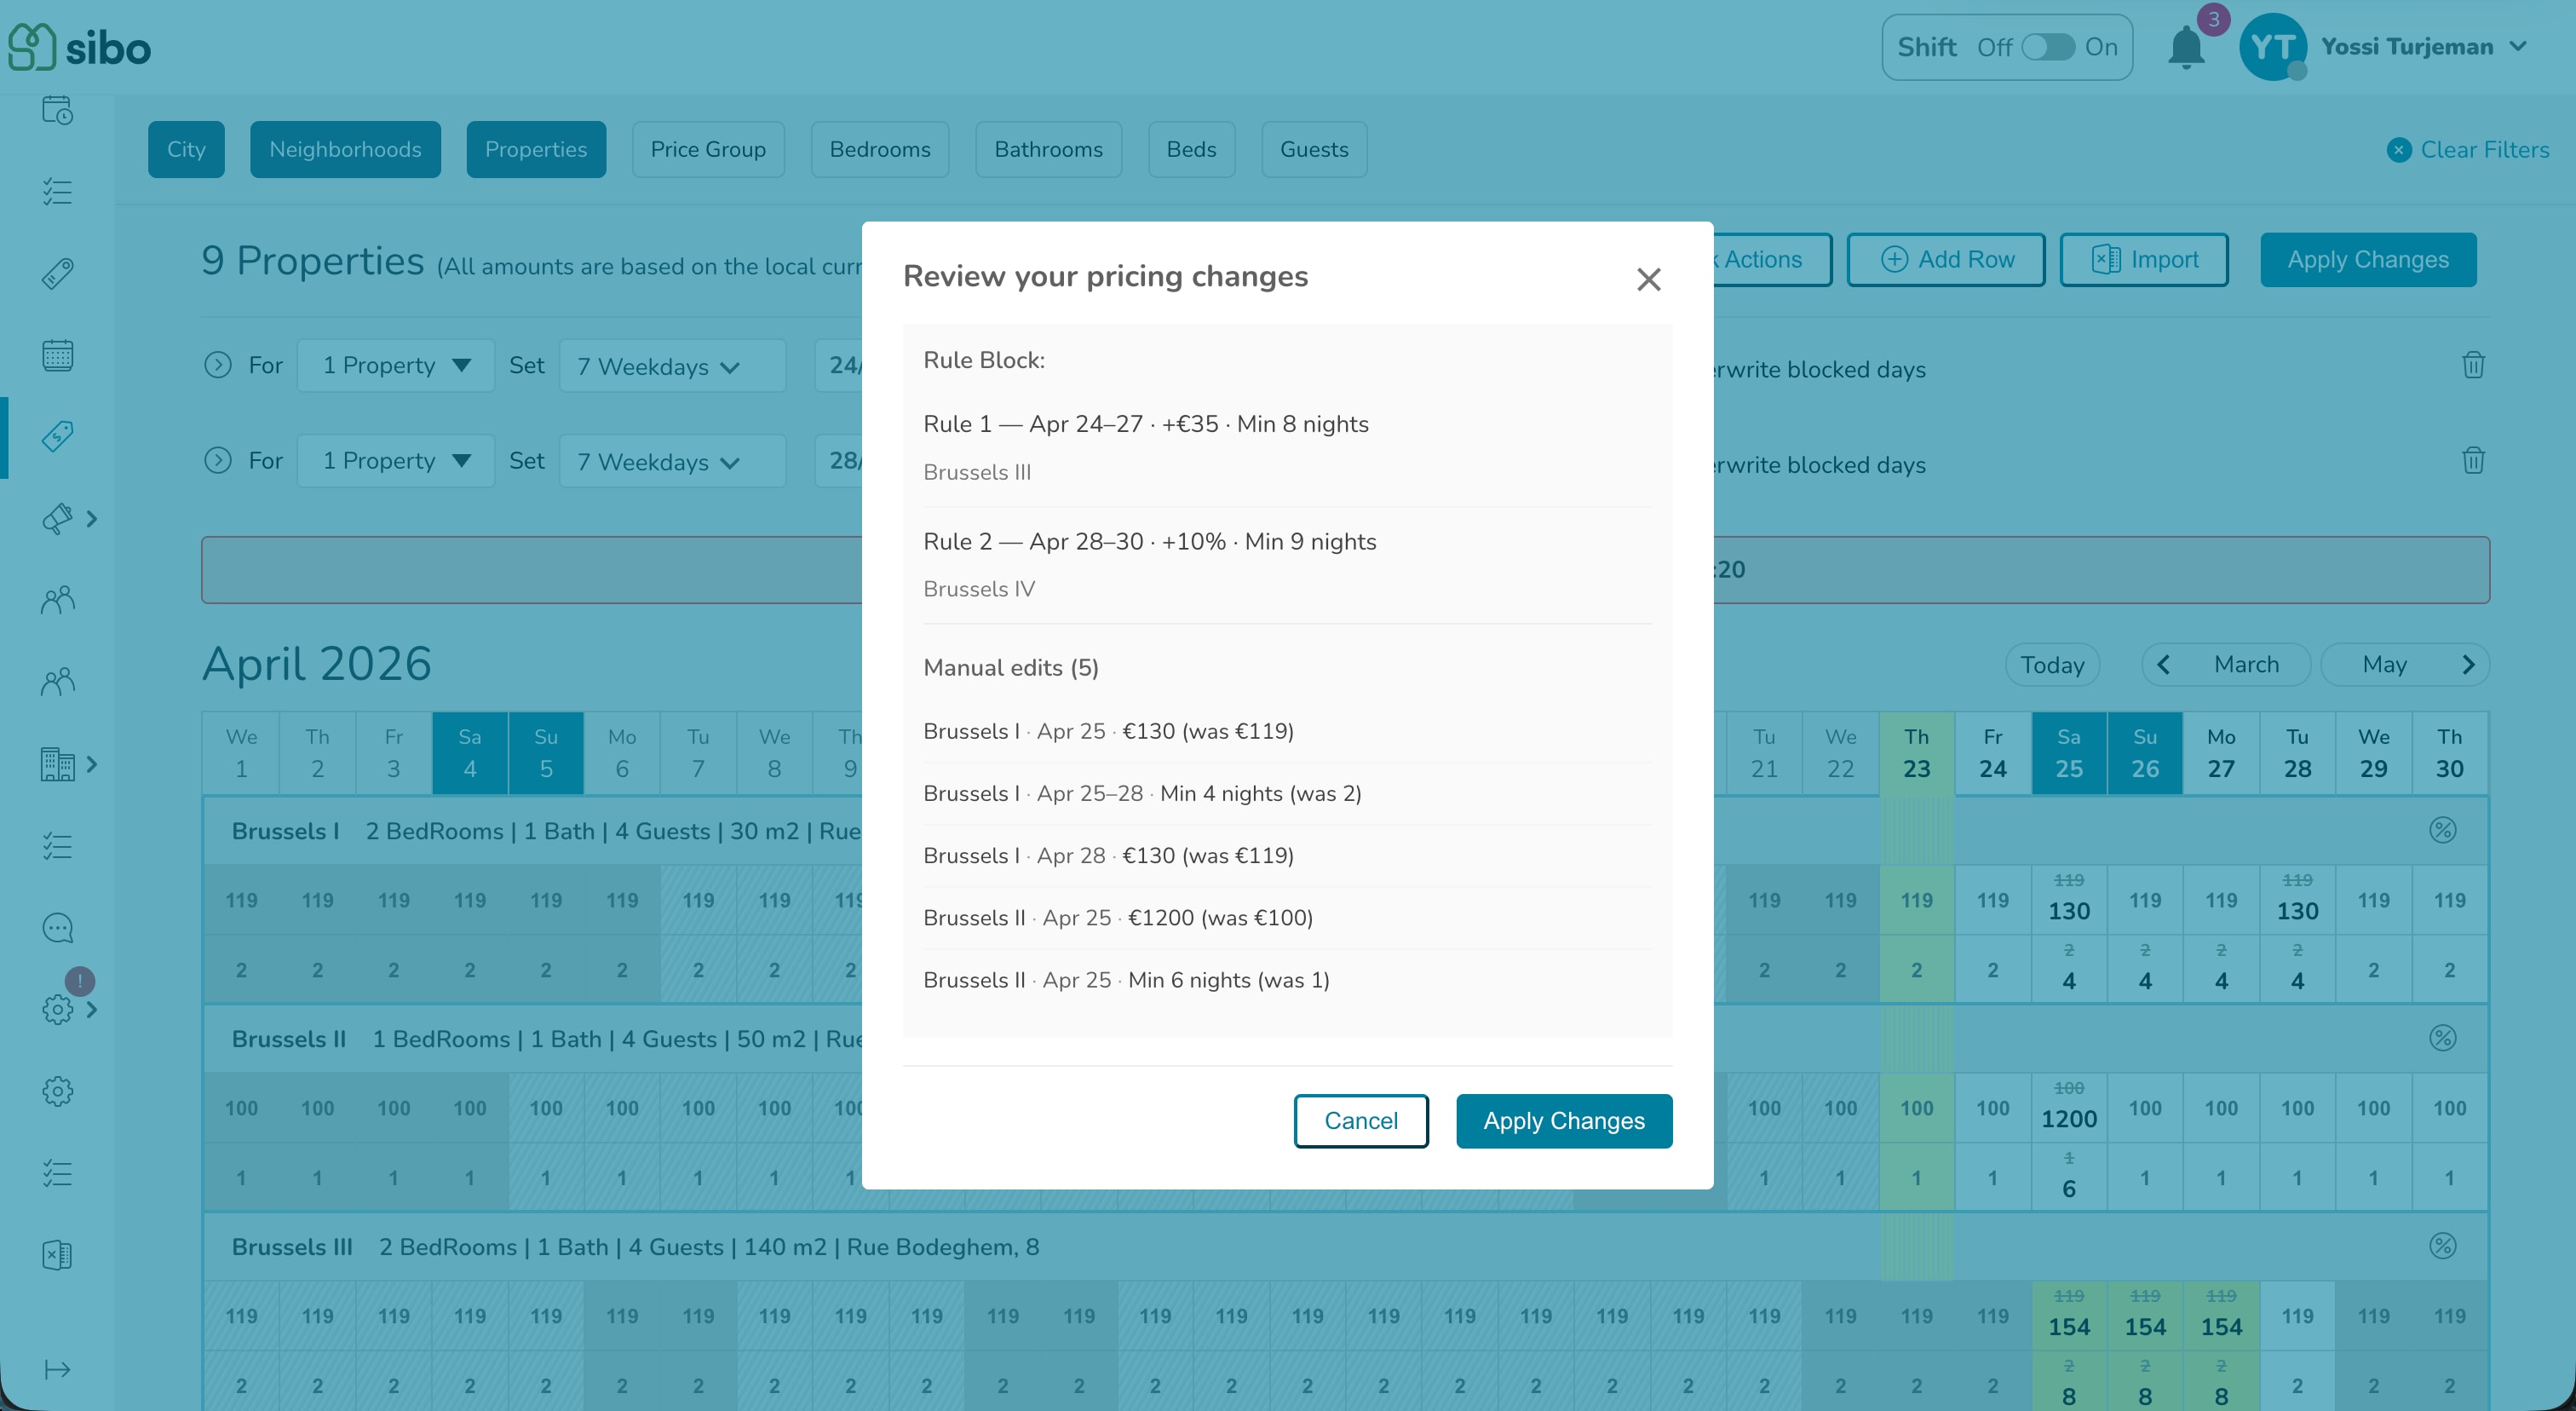Open the calendar grid sidebar icon
Viewport: 2576px width, 1411px height.
(x=57, y=355)
